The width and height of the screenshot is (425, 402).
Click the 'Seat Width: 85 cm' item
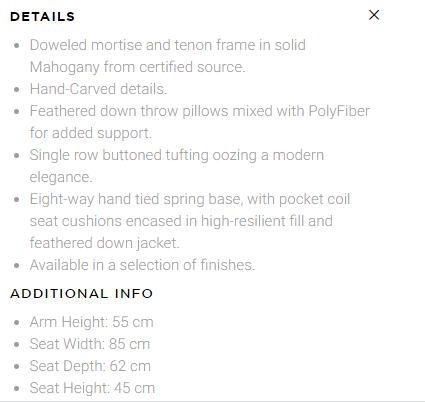point(90,344)
